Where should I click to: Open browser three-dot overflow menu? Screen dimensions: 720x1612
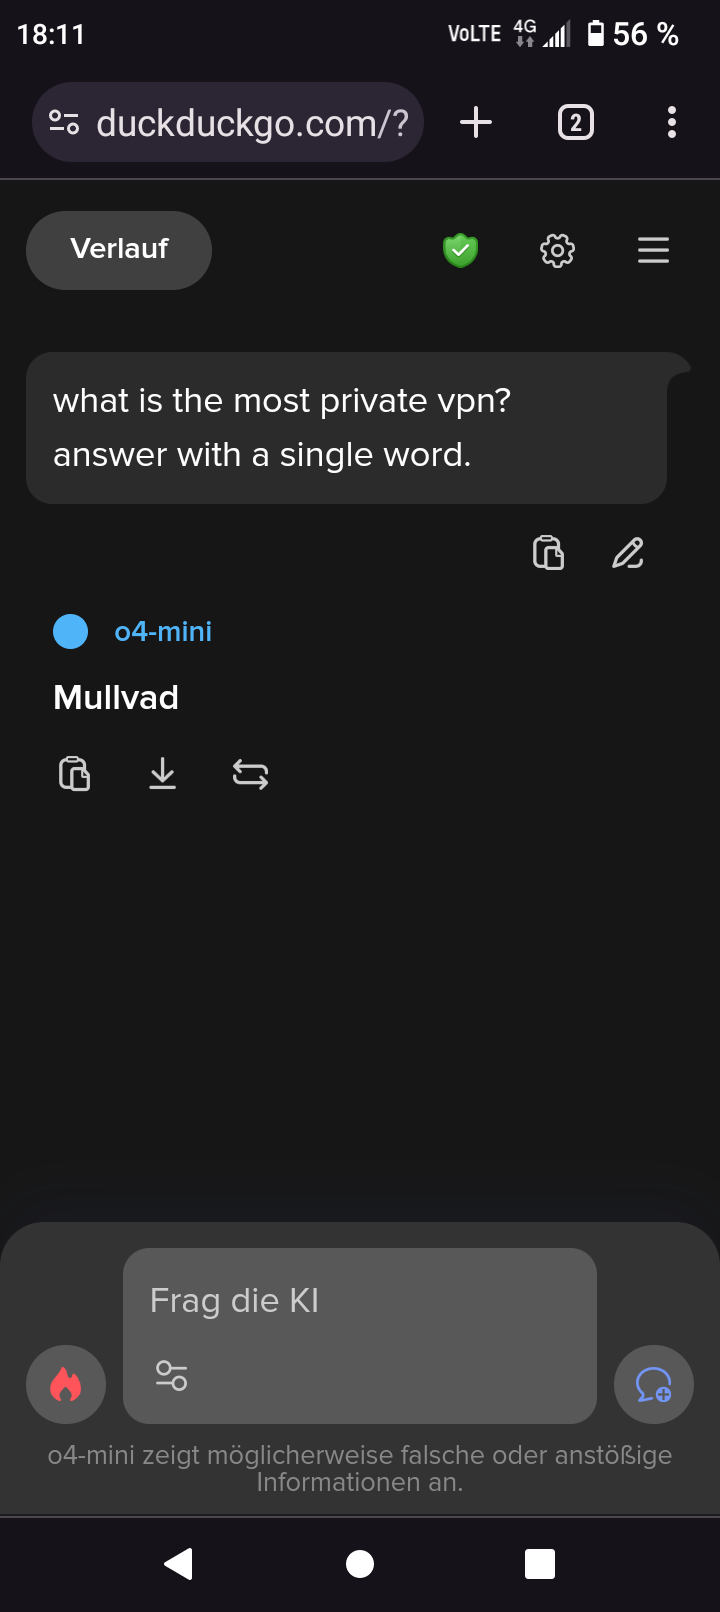[671, 123]
